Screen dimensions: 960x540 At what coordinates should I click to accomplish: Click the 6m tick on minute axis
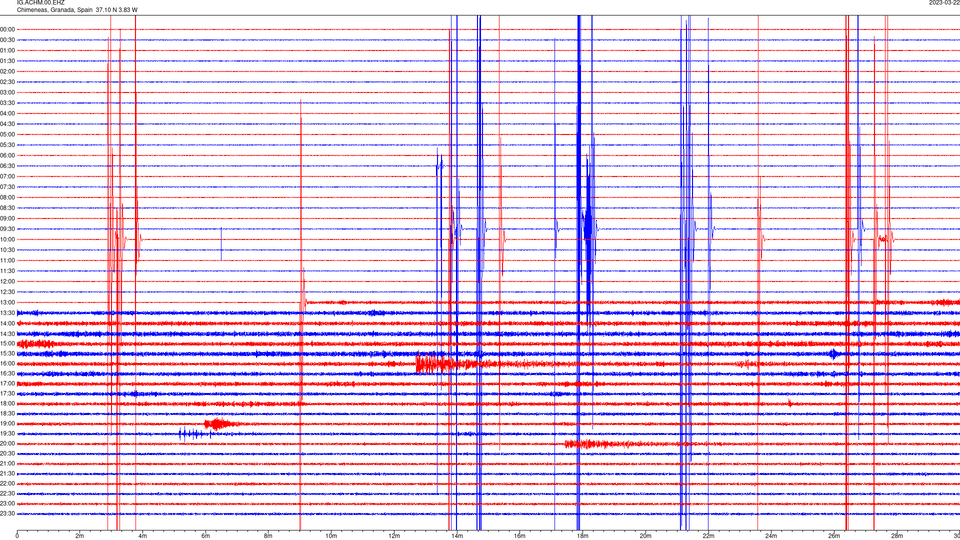(x=206, y=536)
